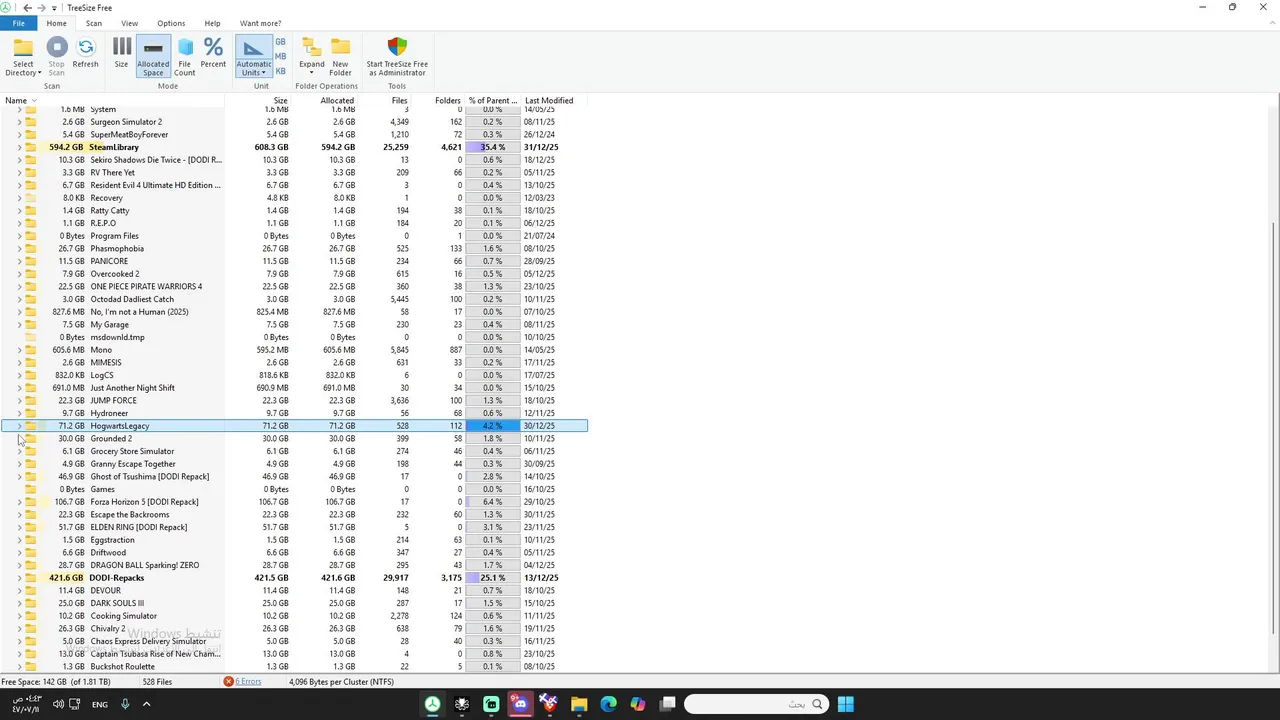This screenshot has width=1280, height=720.
Task: Click the HogwartsLegacy folder icon
Action: coord(31,426)
